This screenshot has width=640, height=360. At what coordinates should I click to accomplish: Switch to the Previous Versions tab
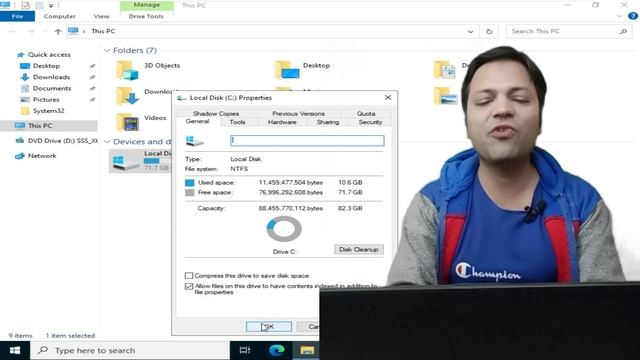point(298,113)
